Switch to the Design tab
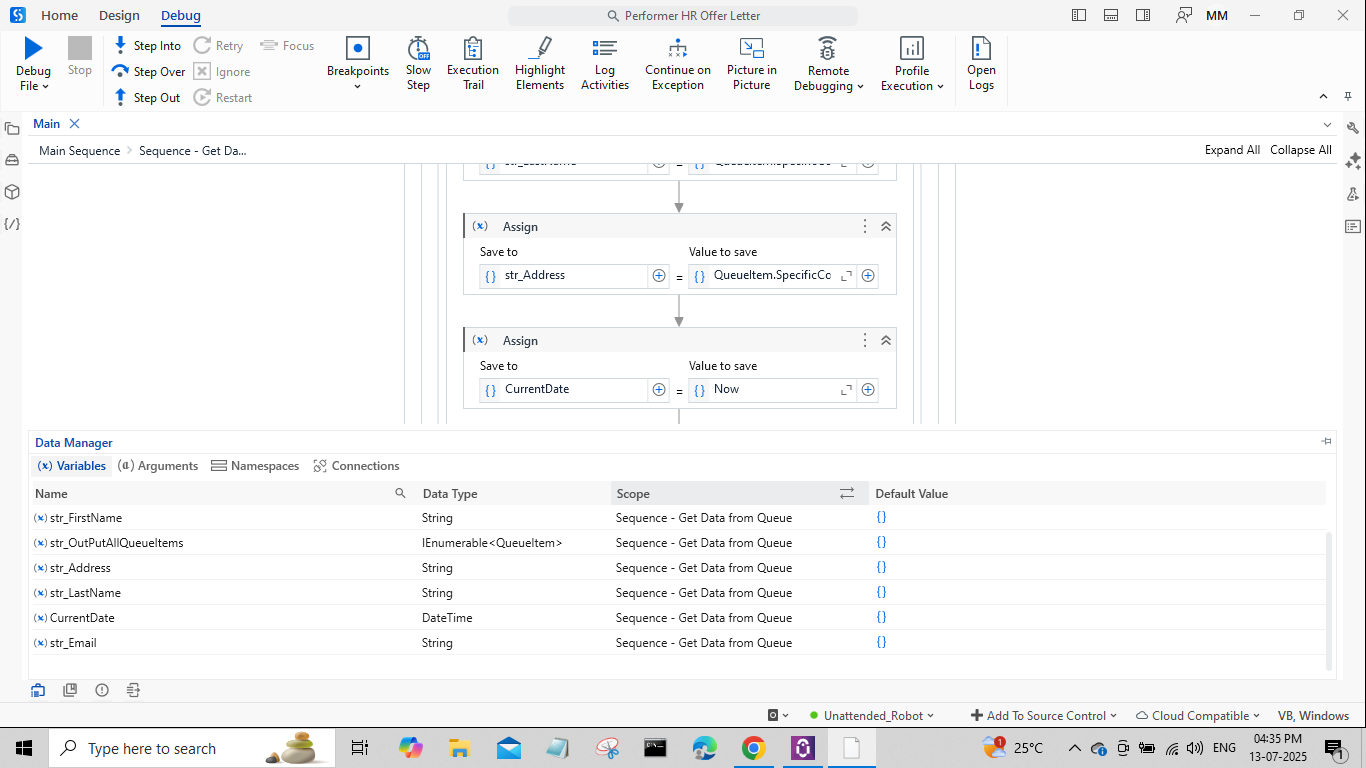Image resolution: width=1366 pixels, height=768 pixels. (120, 15)
